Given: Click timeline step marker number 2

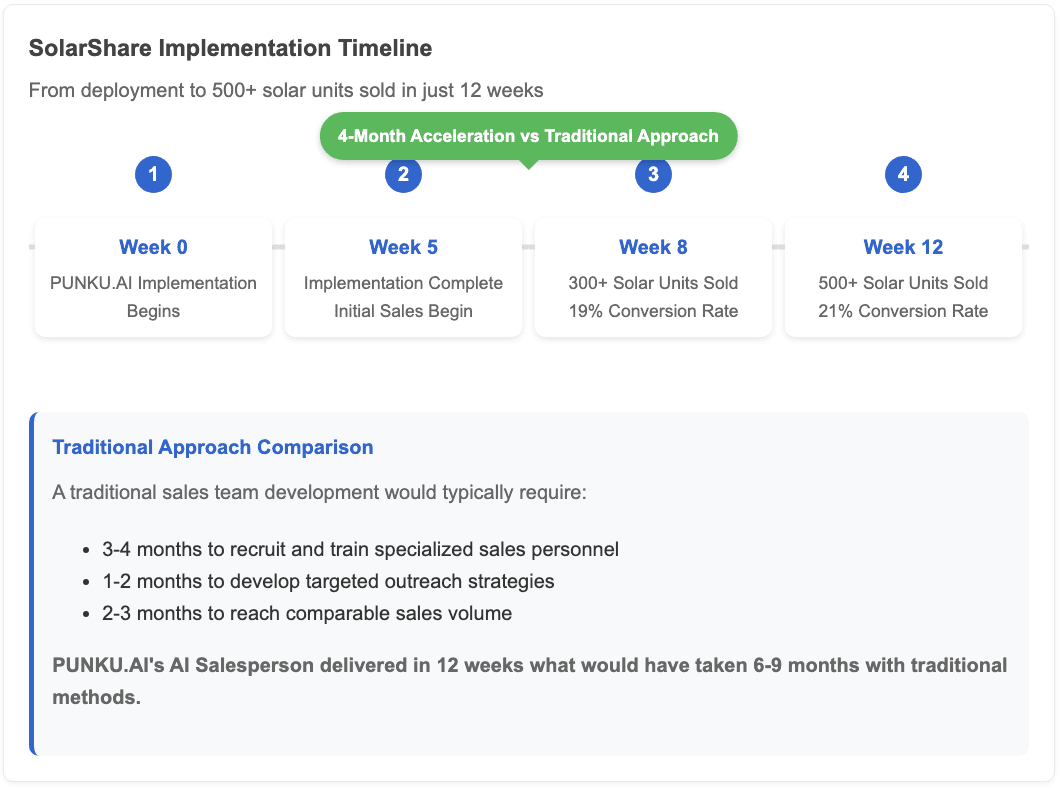Looking at the screenshot, I should [x=403, y=175].
